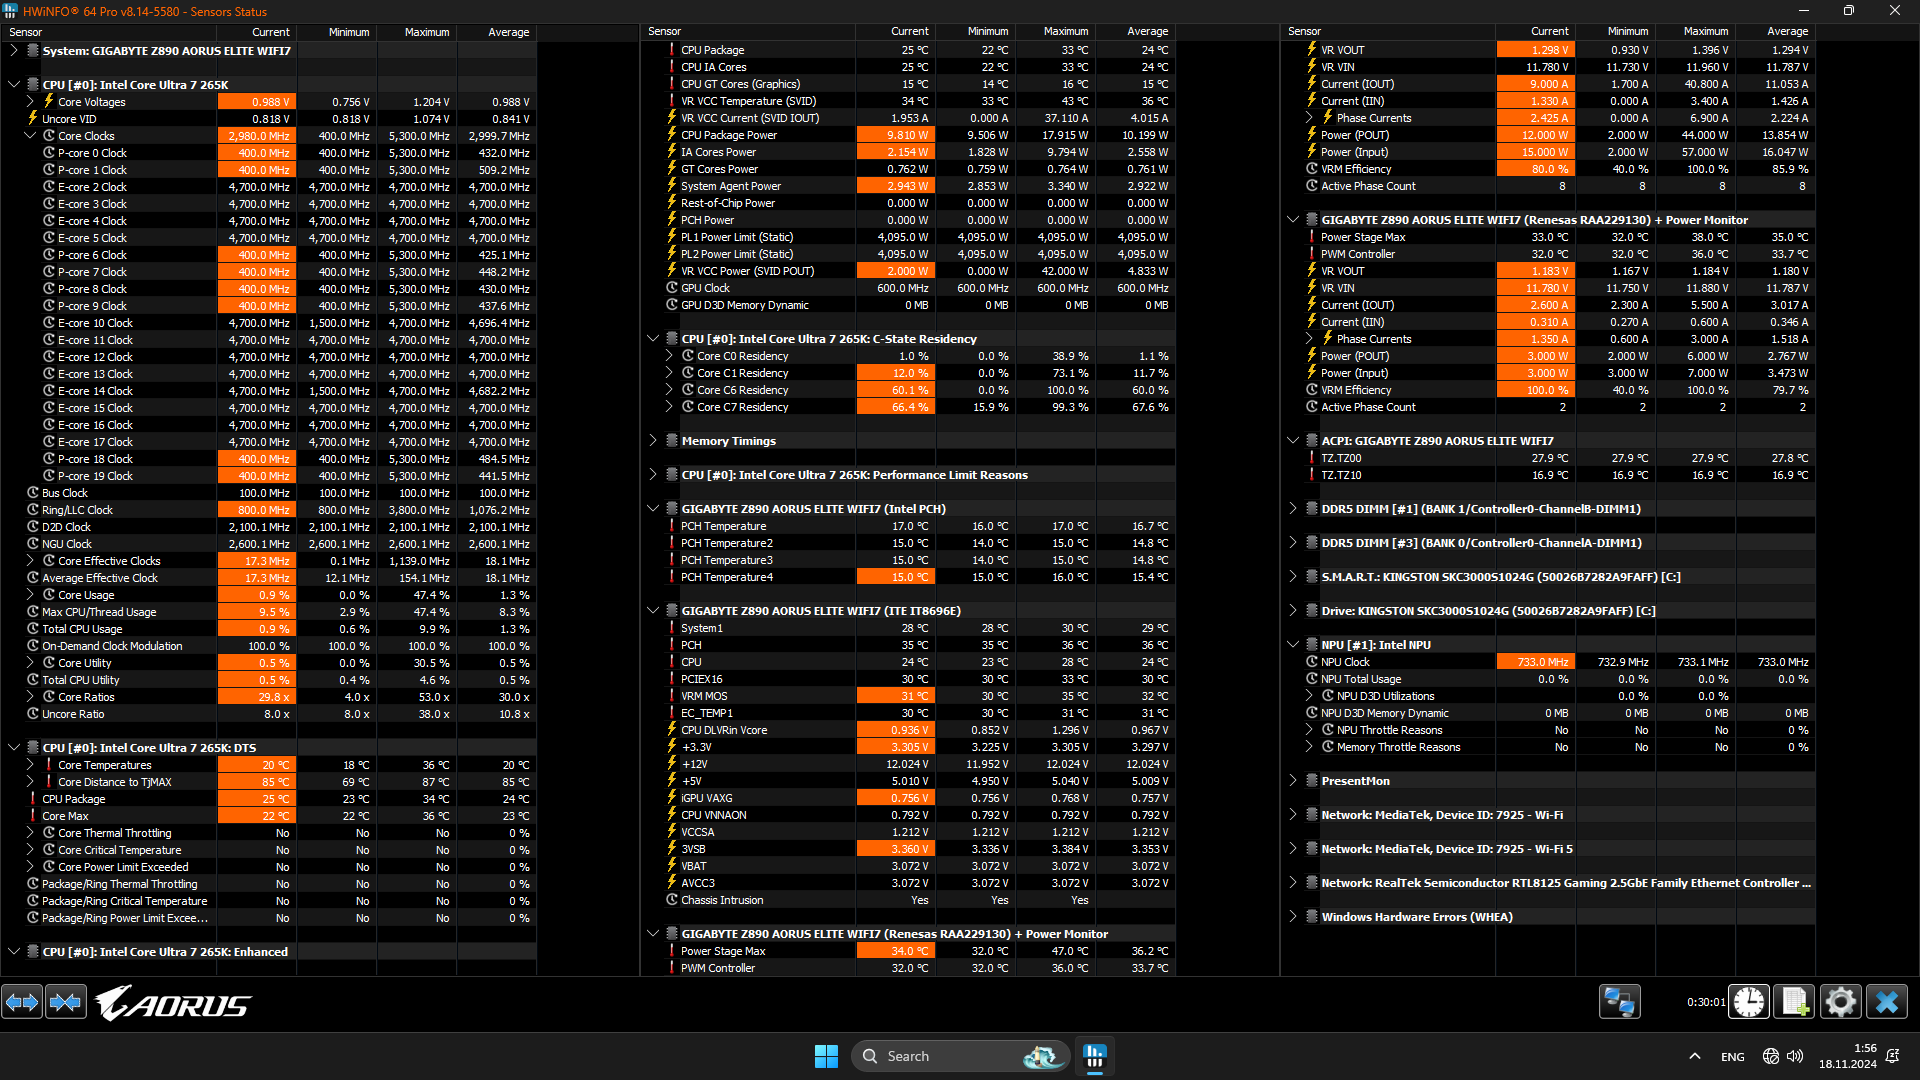The width and height of the screenshot is (1920, 1080).
Task: Expand the Performance Limit Reasons section
Action: [653, 475]
